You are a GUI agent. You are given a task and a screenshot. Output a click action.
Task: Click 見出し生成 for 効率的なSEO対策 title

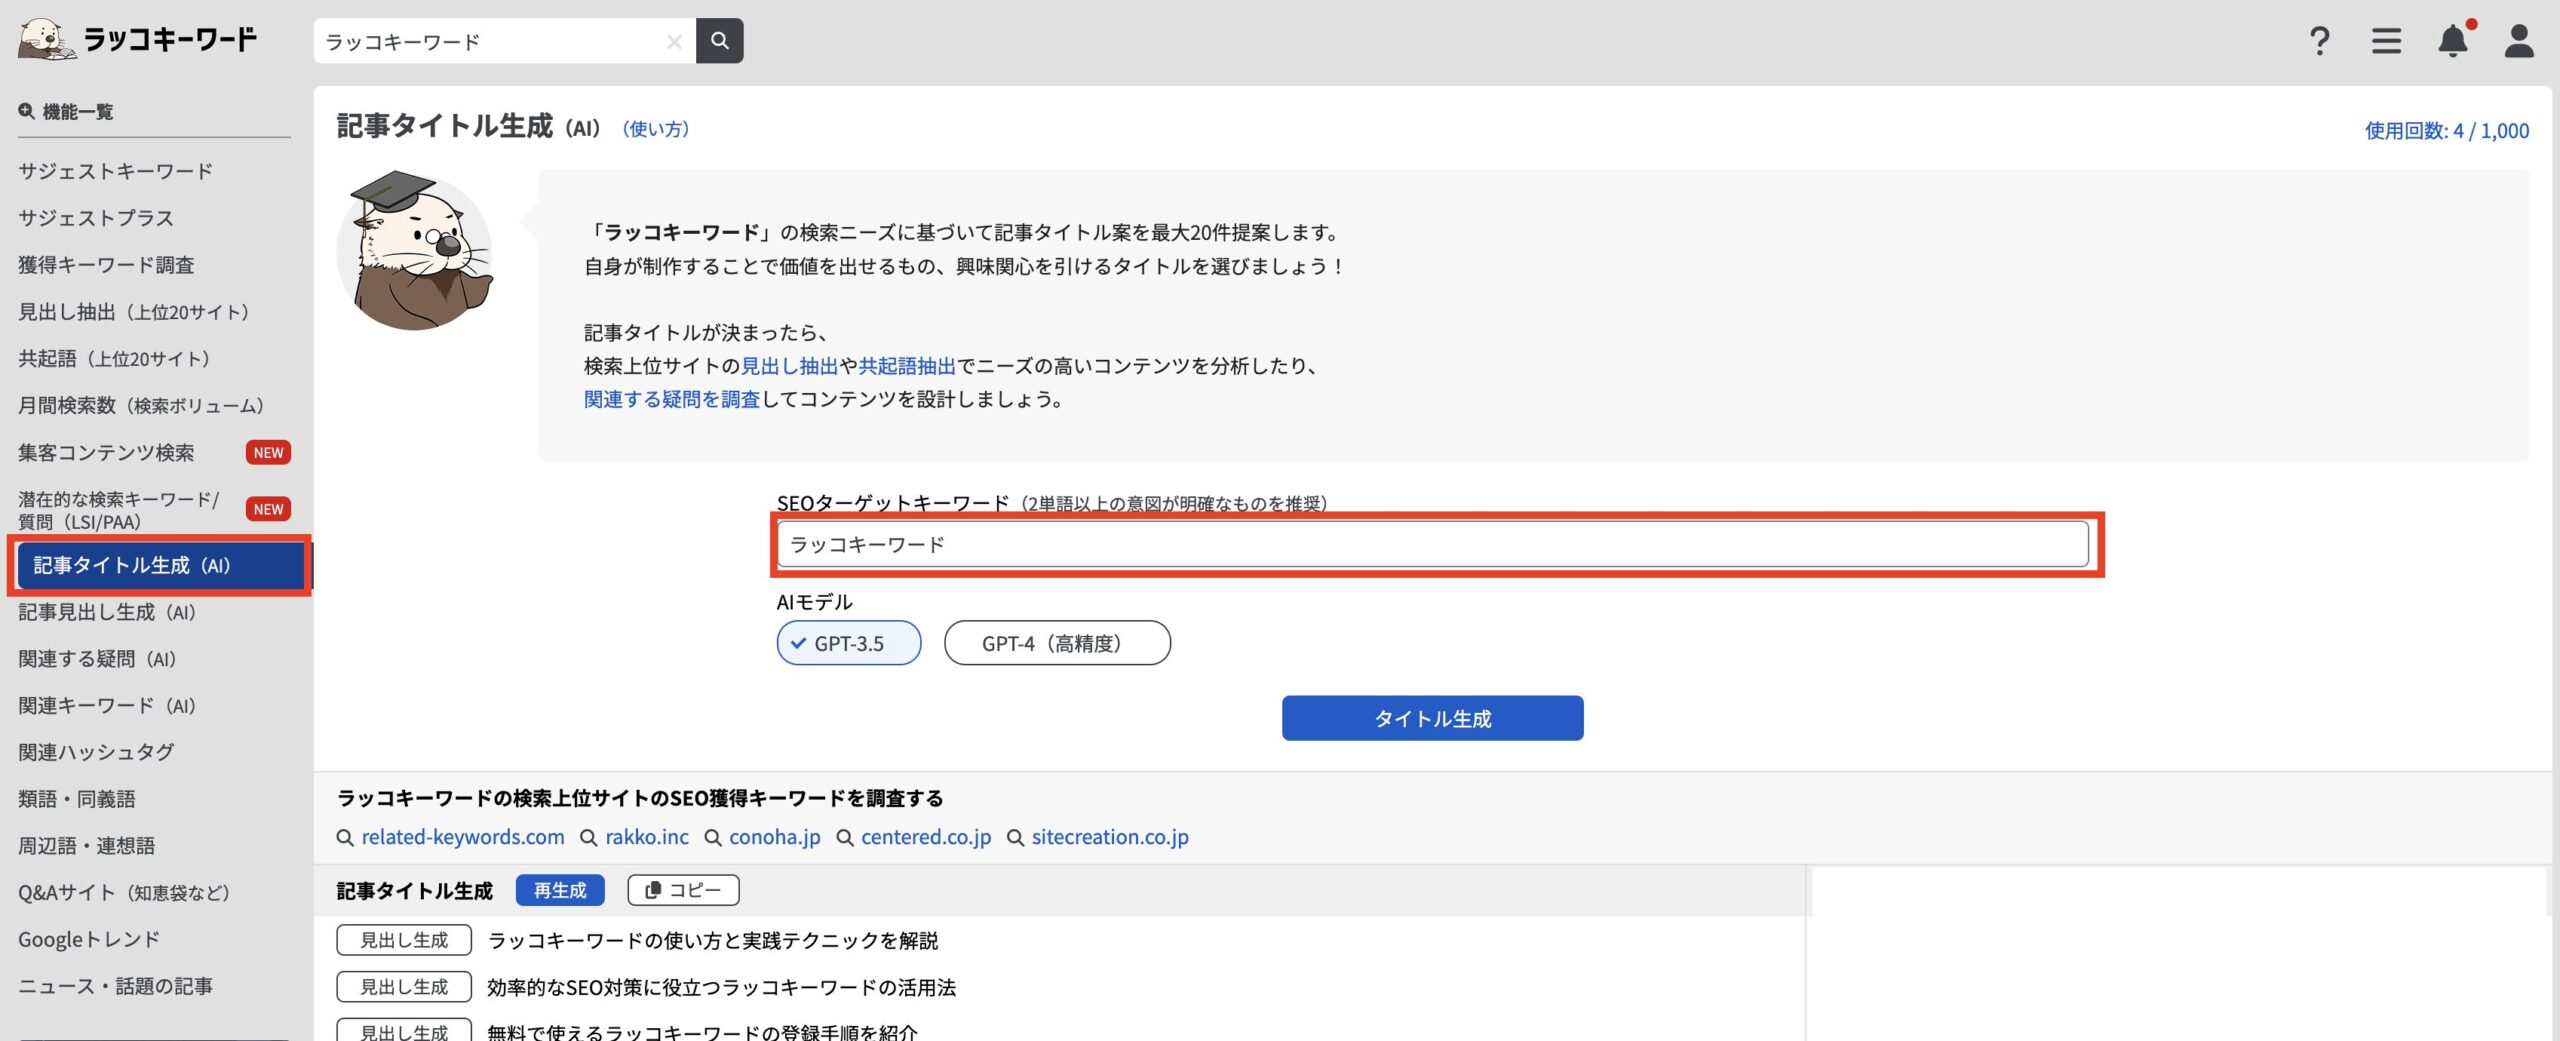coord(404,987)
